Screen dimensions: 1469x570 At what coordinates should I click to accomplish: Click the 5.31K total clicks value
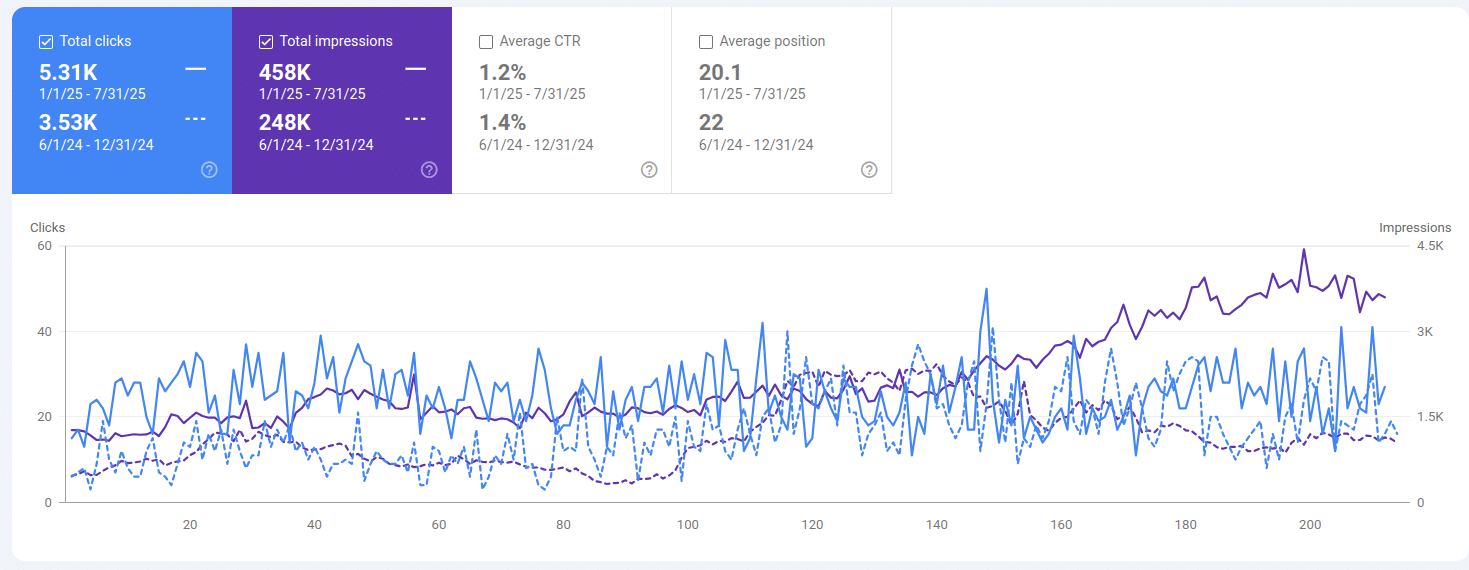[68, 72]
